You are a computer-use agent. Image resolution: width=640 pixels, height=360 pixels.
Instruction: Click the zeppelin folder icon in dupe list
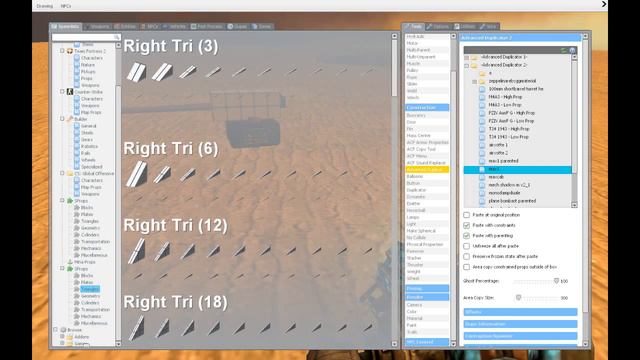click(x=482, y=81)
